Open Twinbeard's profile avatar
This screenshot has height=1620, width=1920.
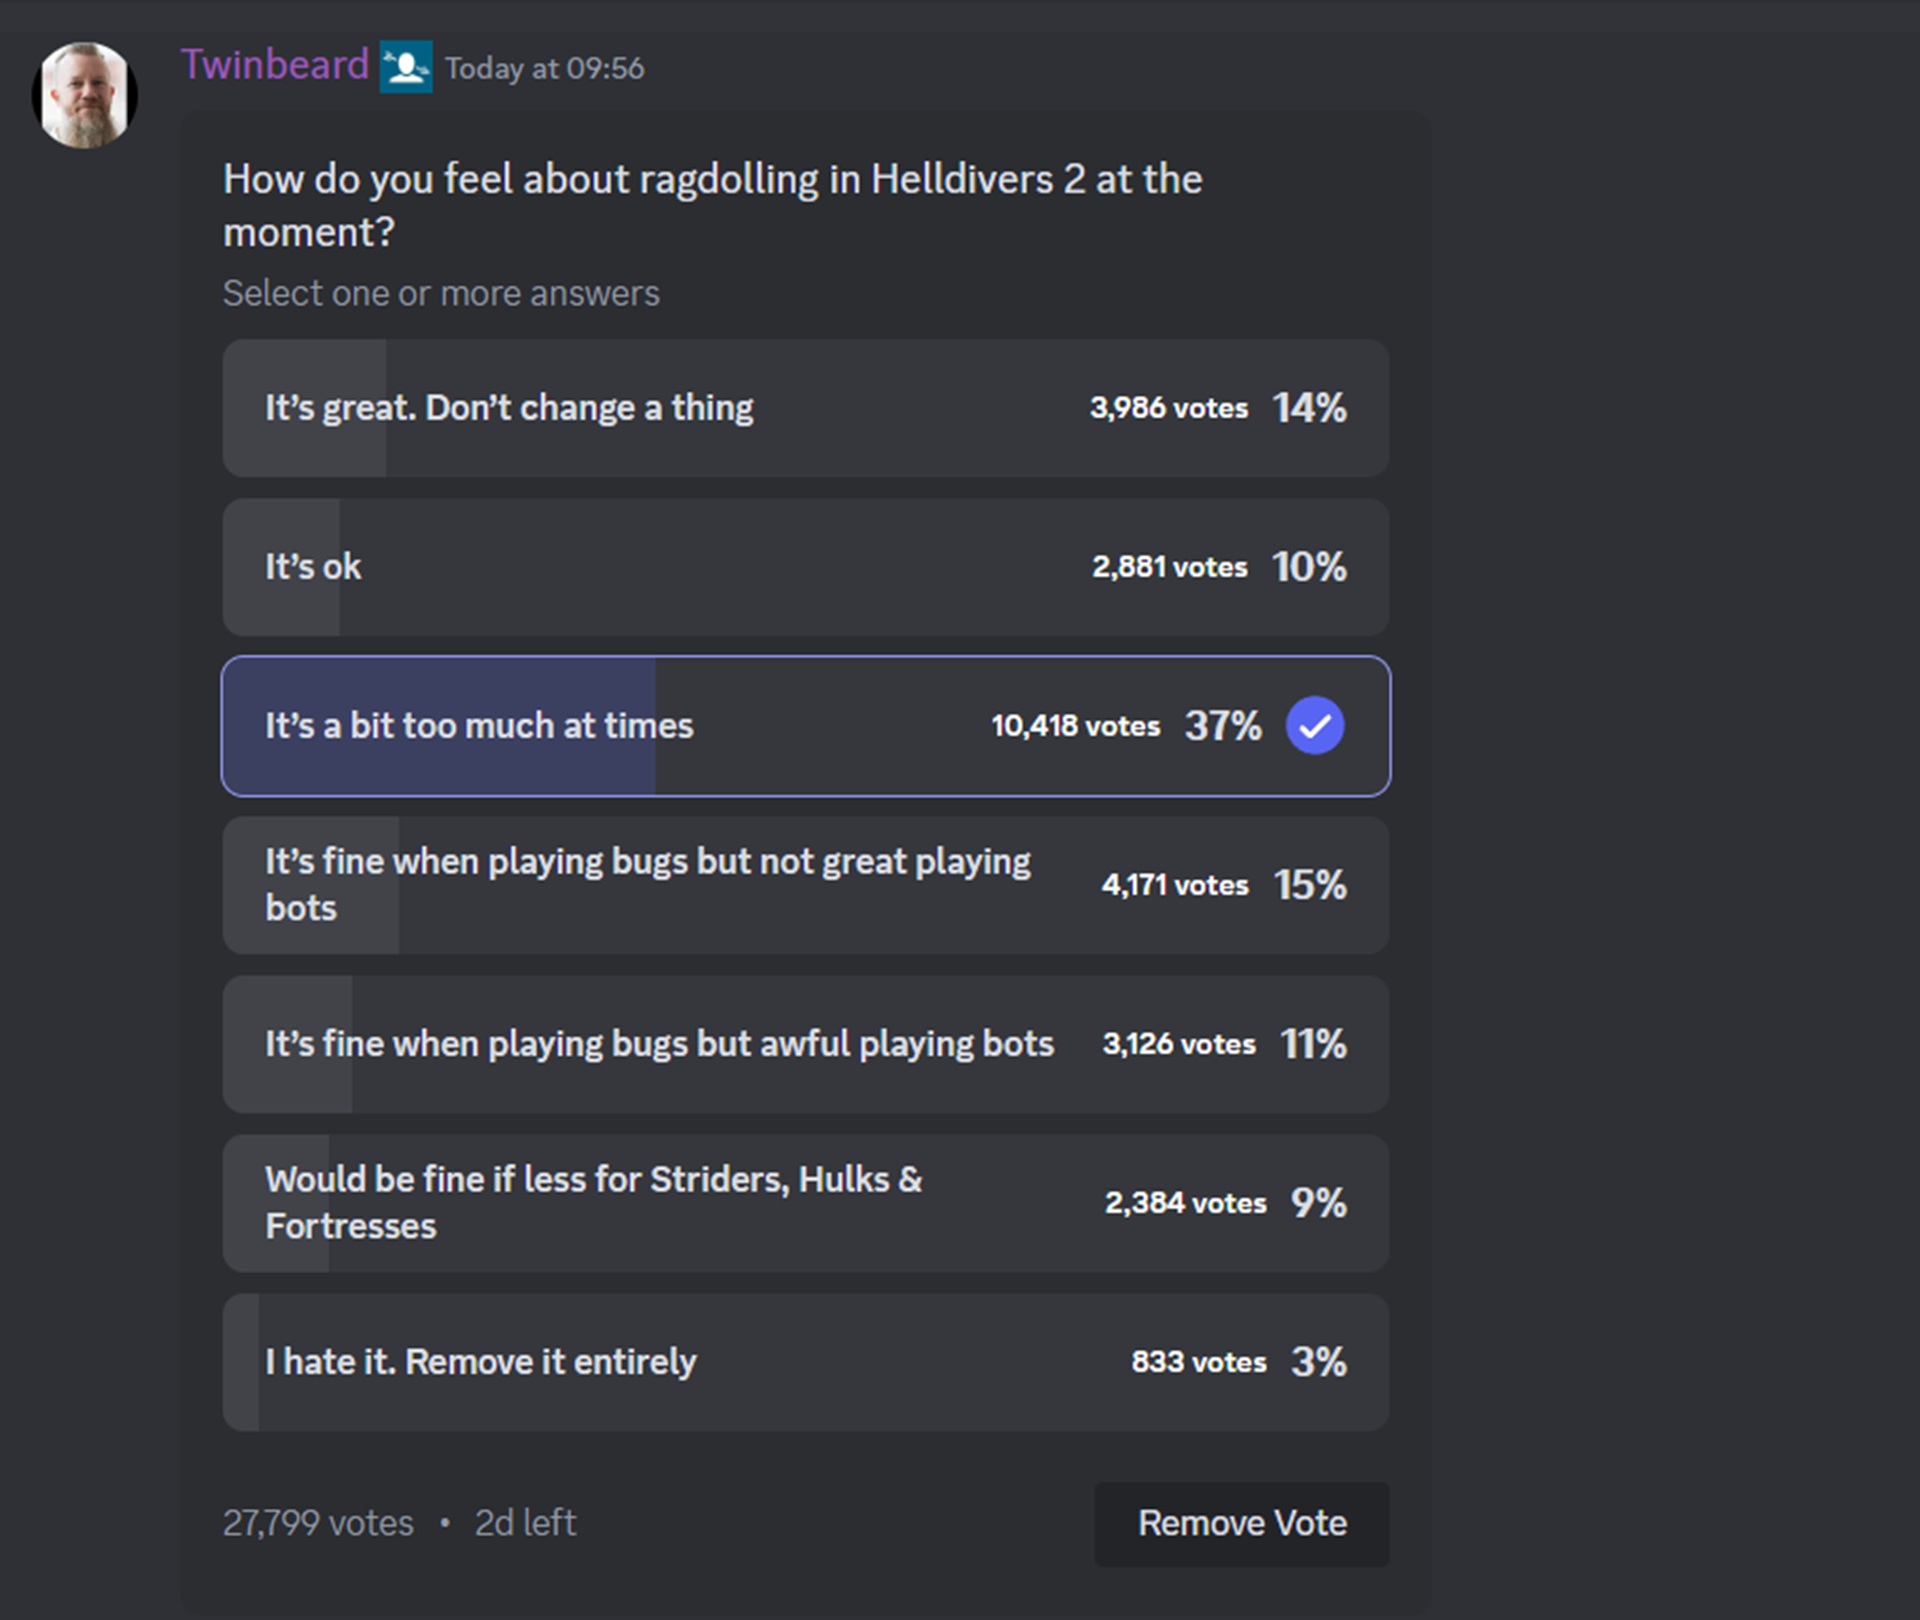point(85,95)
